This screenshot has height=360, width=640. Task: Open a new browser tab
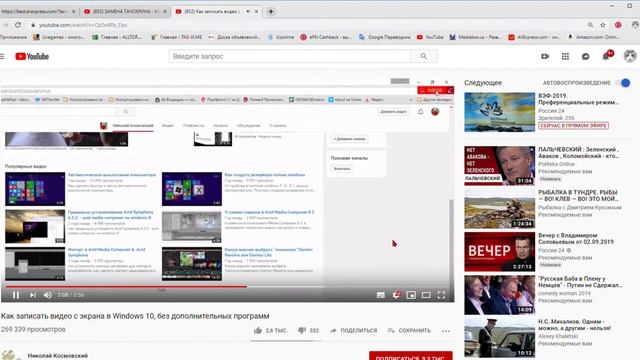point(271,11)
